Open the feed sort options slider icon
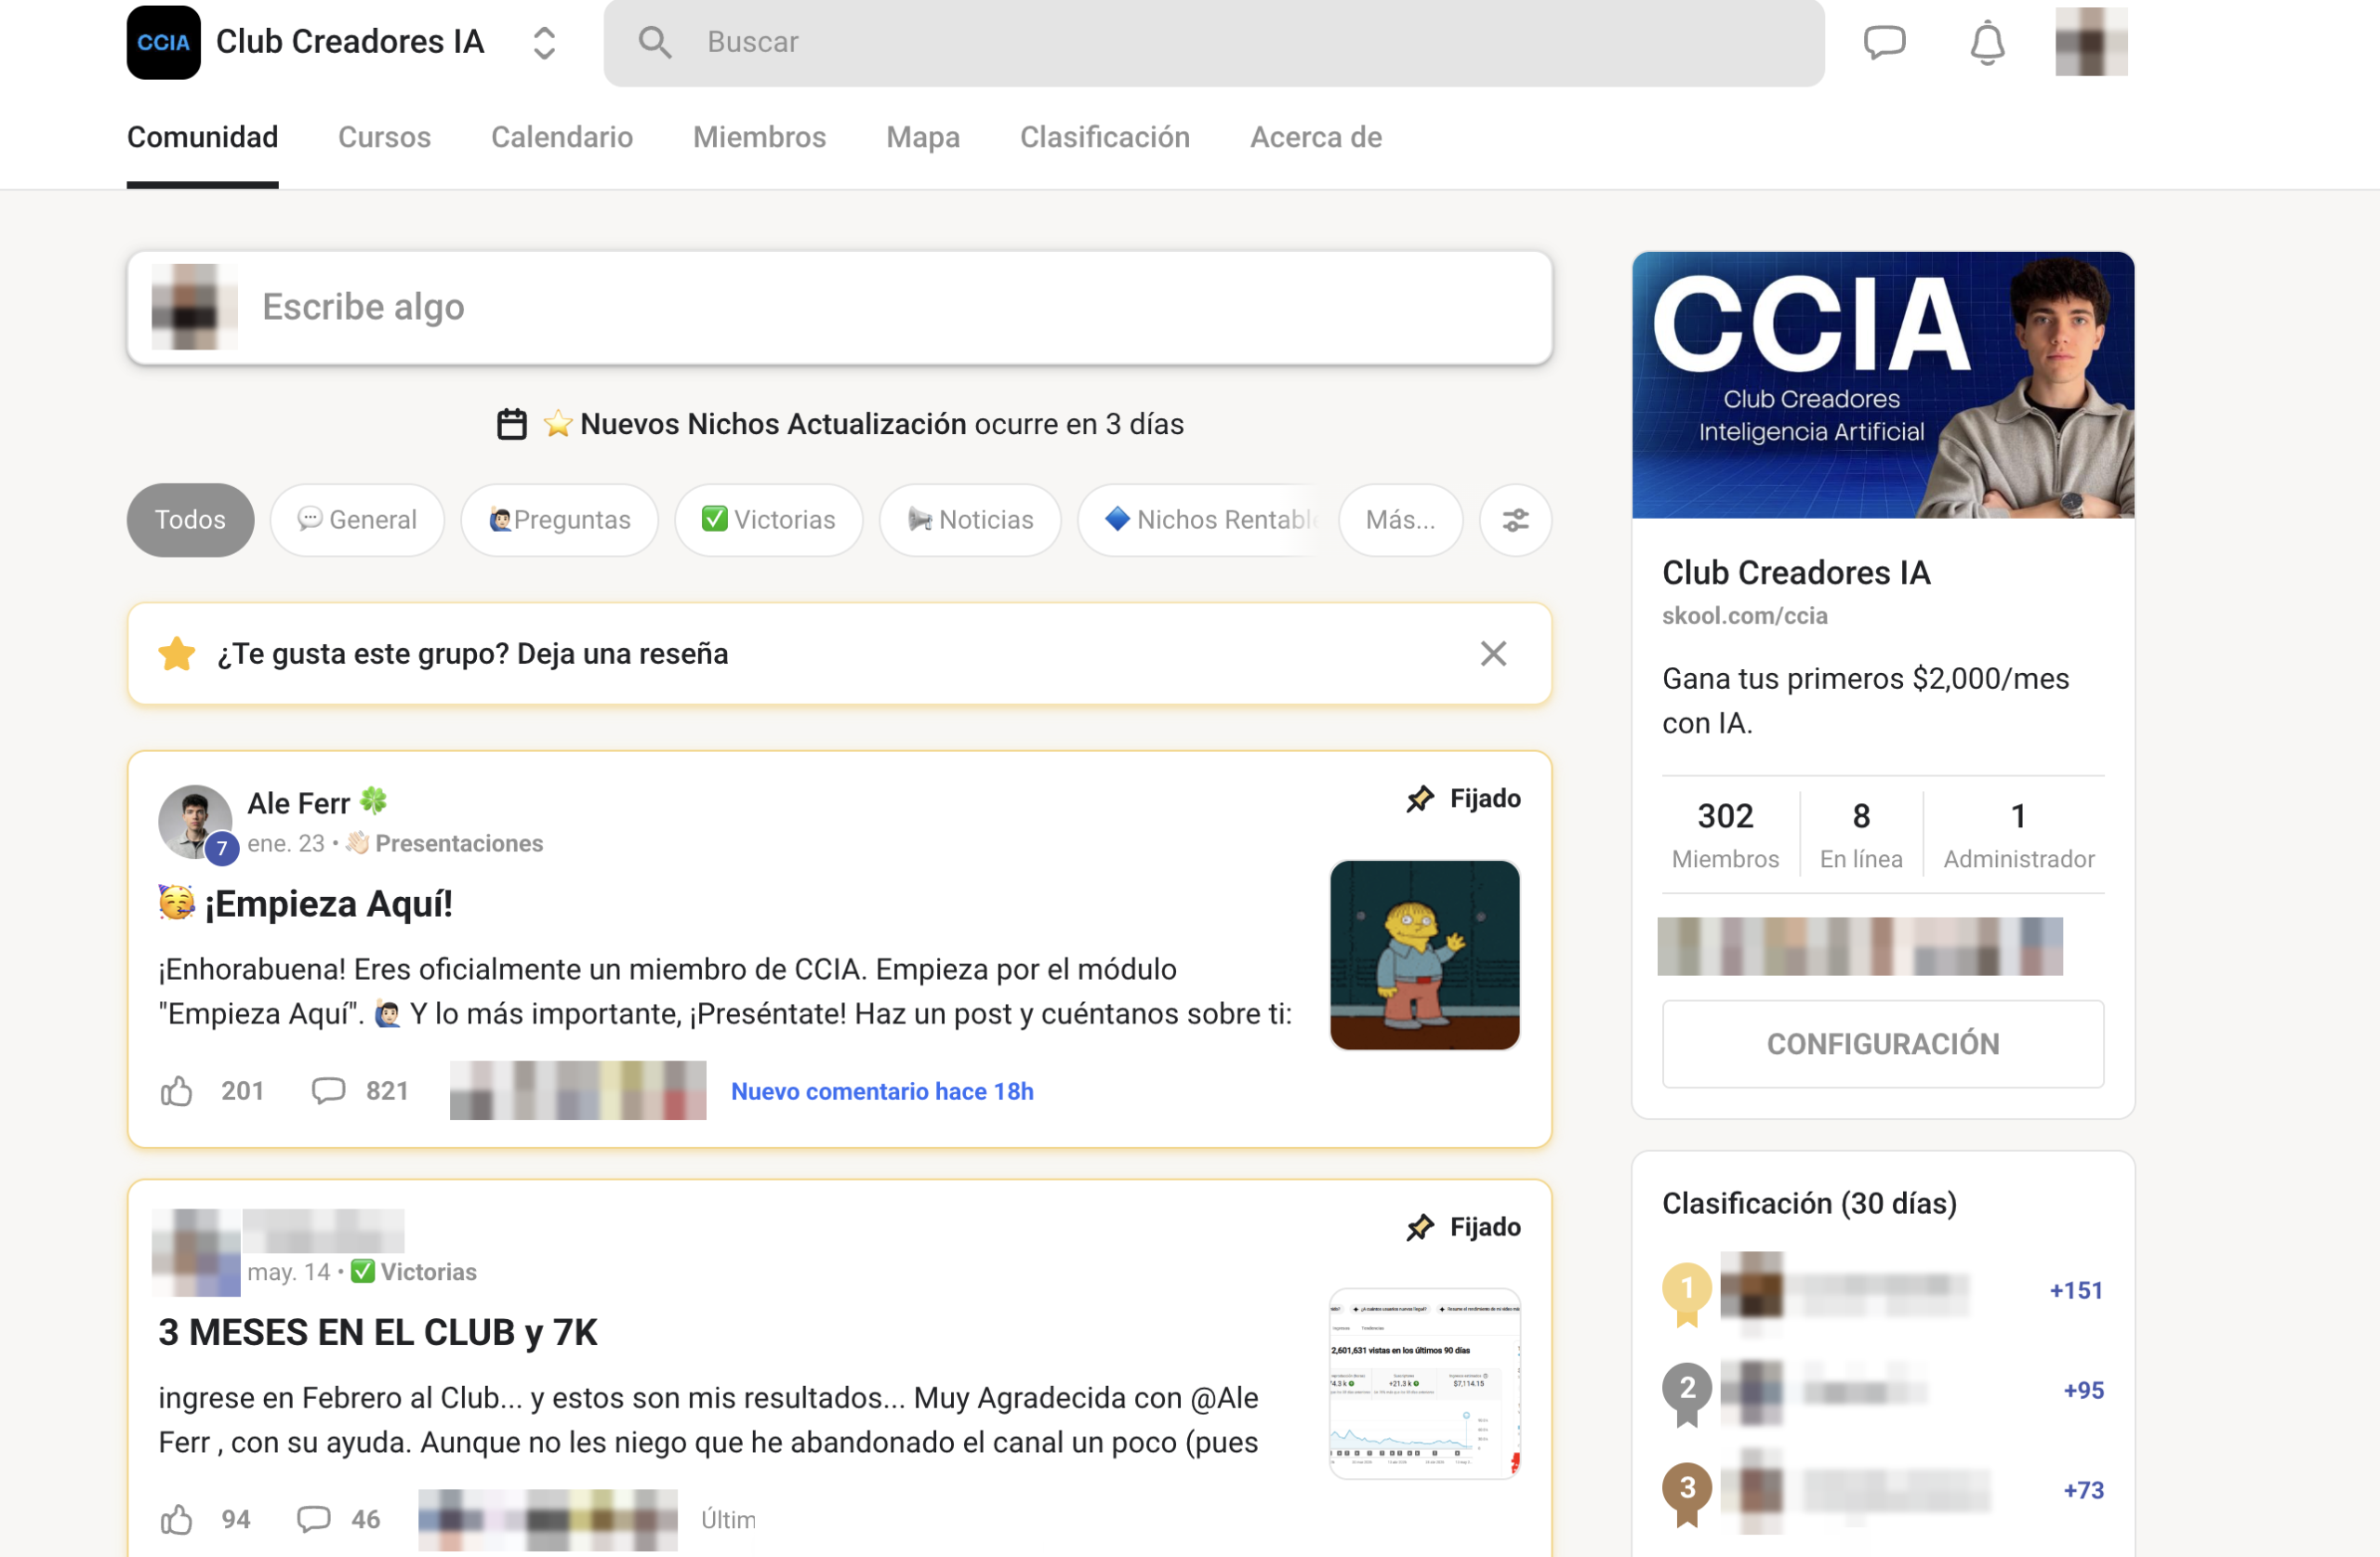The width and height of the screenshot is (2380, 1557). [1516, 520]
